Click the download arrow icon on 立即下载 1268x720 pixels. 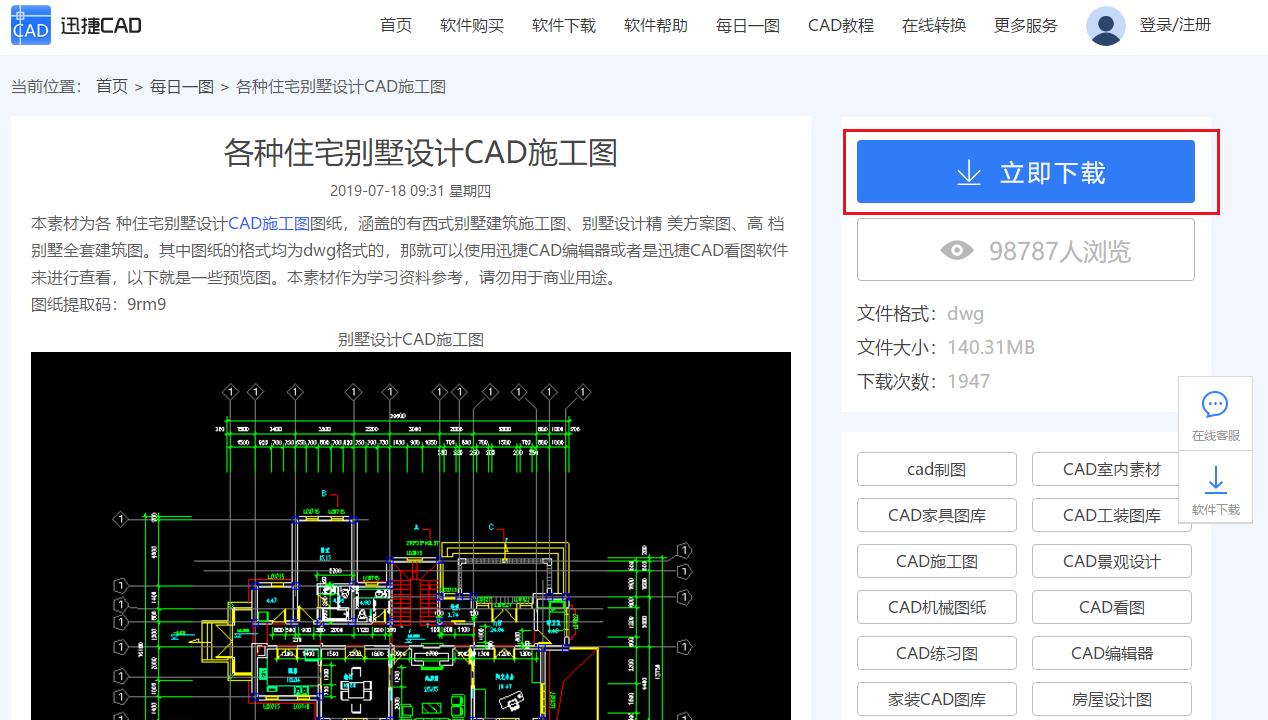pyautogui.click(x=968, y=171)
